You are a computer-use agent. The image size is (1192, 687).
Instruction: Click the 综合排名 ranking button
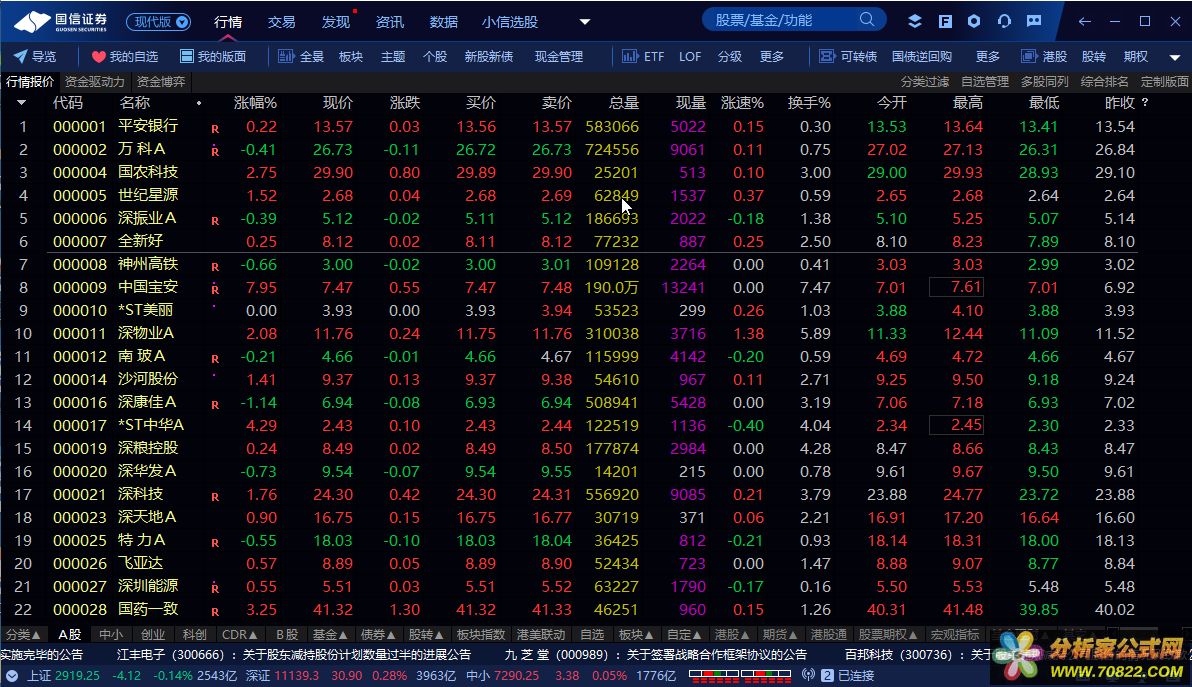pyautogui.click(x=1105, y=81)
